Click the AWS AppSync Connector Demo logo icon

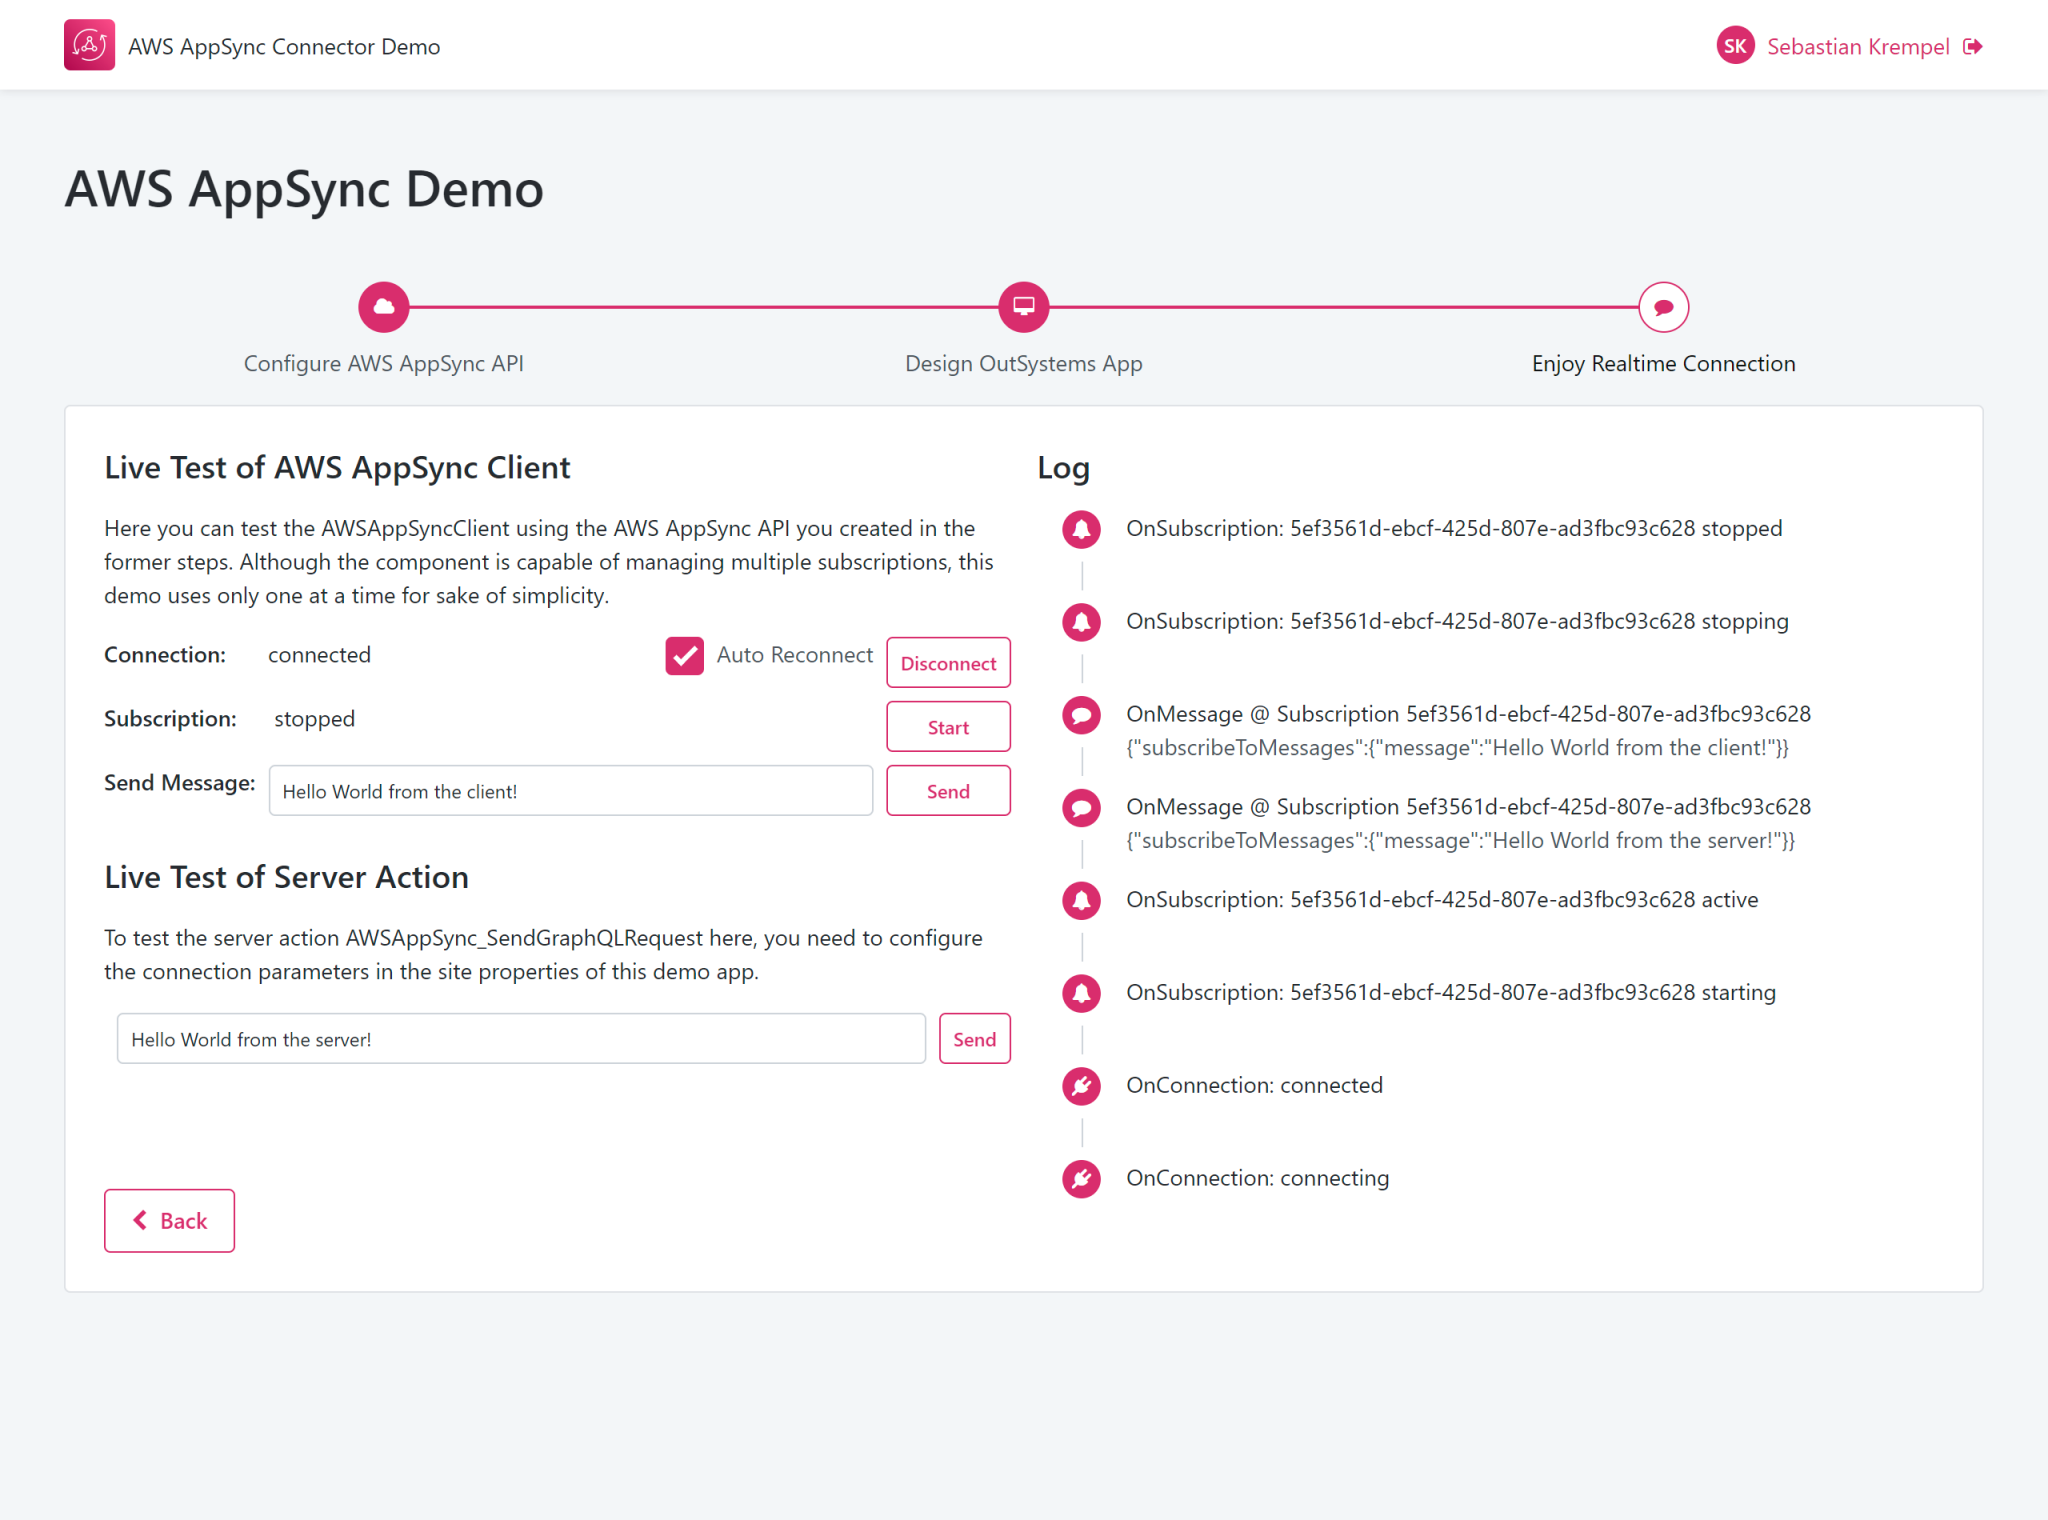(x=89, y=45)
